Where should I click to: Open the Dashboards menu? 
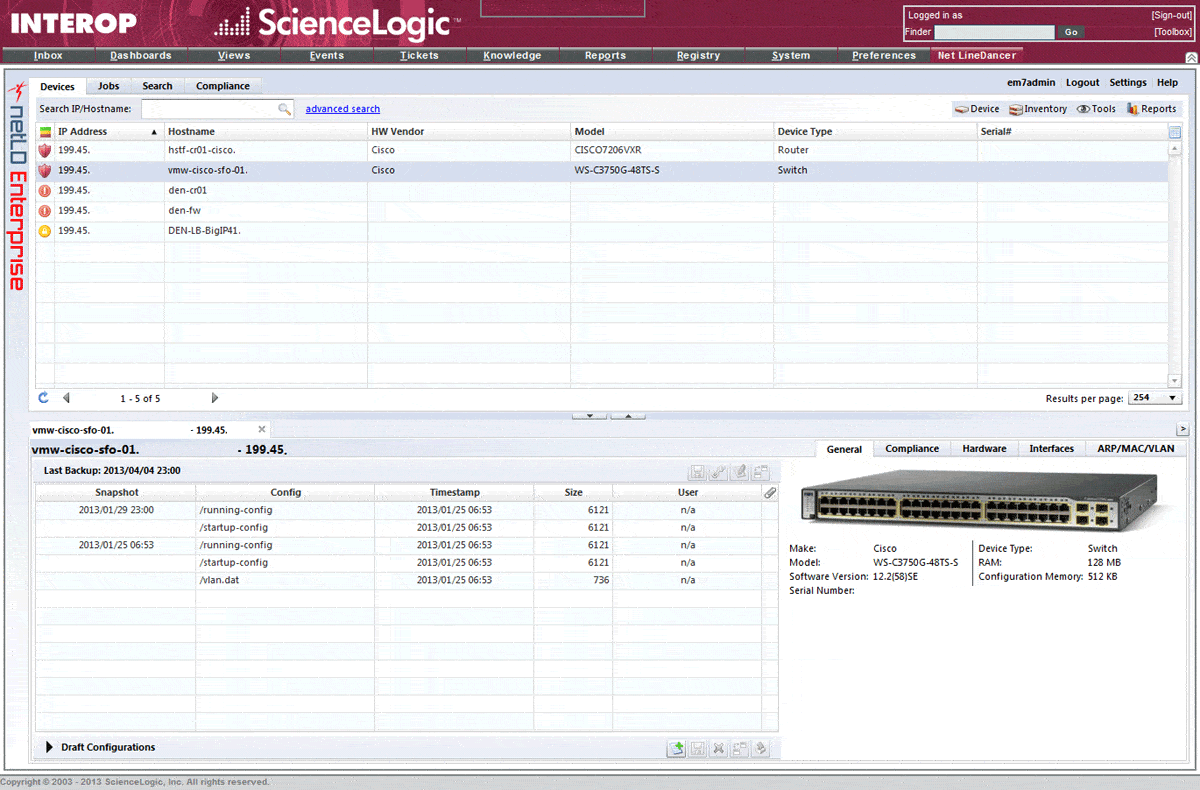click(x=141, y=56)
